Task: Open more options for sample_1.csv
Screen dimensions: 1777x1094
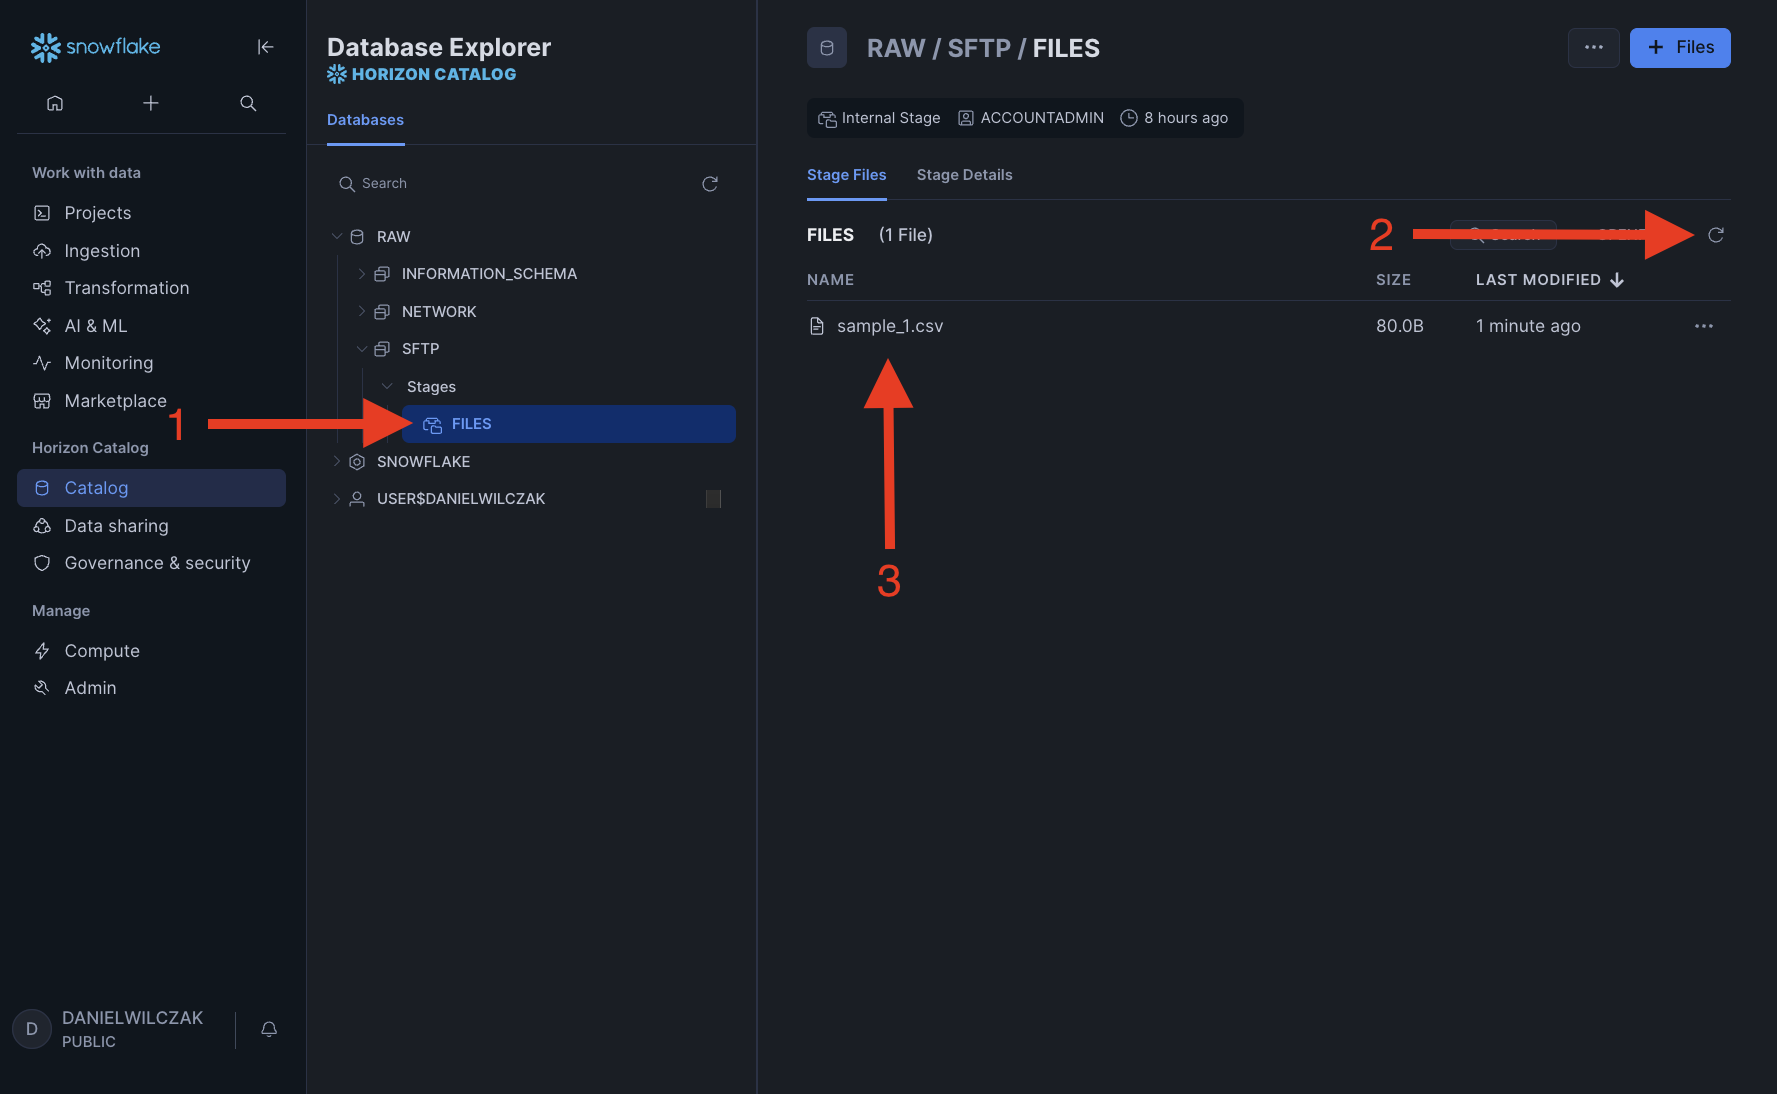Action: point(1704,326)
